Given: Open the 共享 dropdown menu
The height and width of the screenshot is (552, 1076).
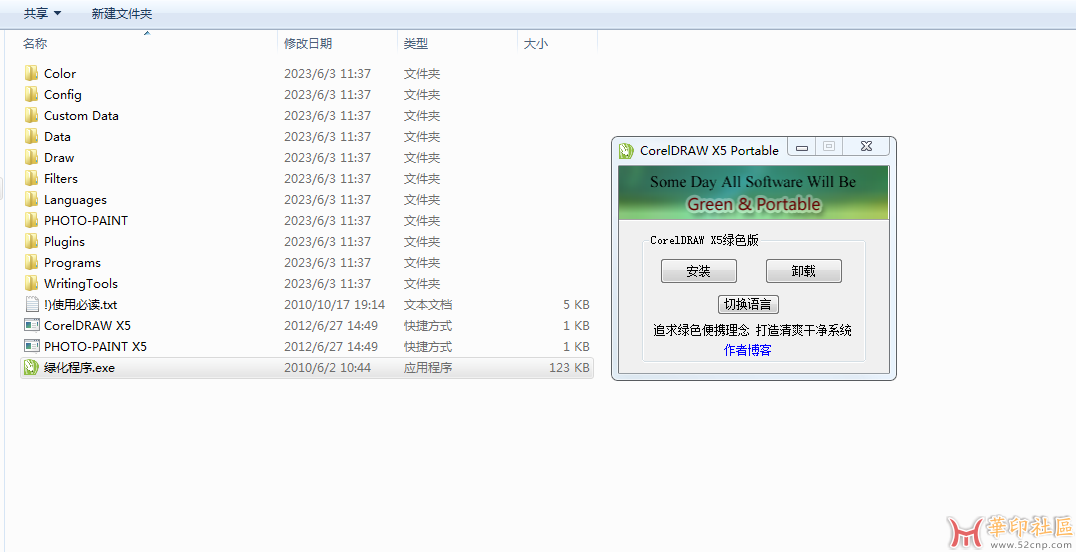Looking at the screenshot, I should pyautogui.click(x=42, y=14).
